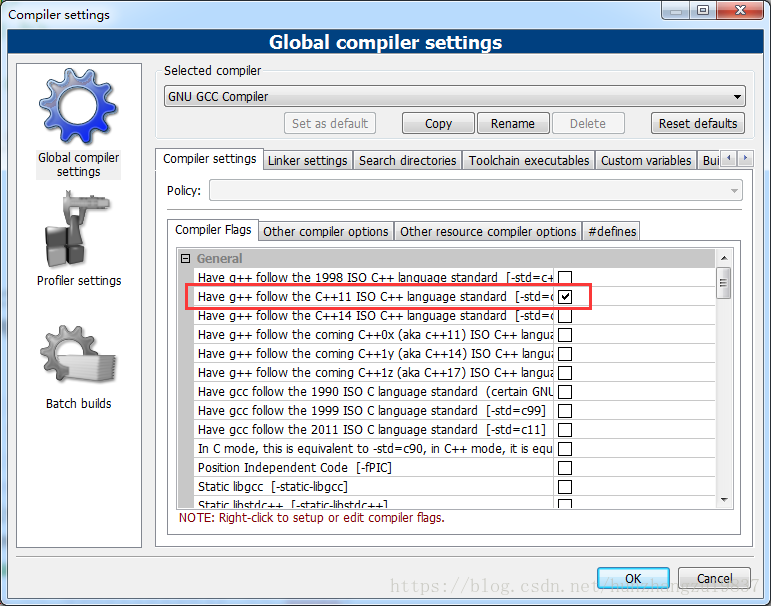Image resolution: width=771 pixels, height=606 pixels.
Task: Uncheck the C++11 ISO standard checkbox
Action: pos(565,297)
